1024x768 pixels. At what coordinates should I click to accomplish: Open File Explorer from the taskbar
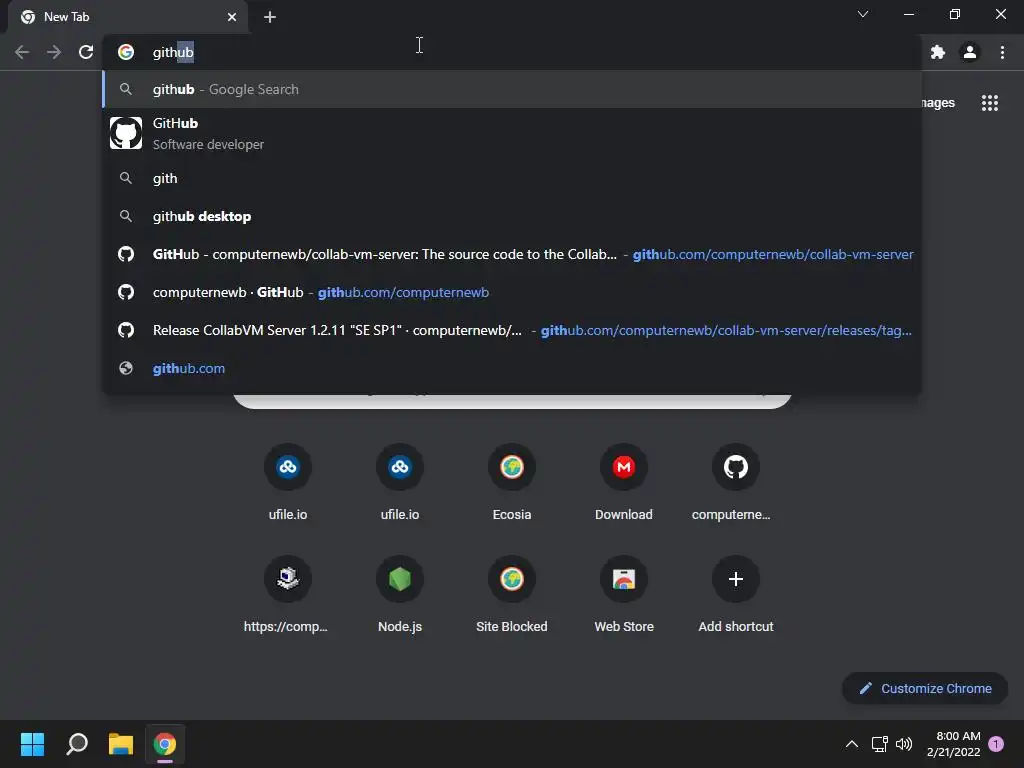coord(121,744)
